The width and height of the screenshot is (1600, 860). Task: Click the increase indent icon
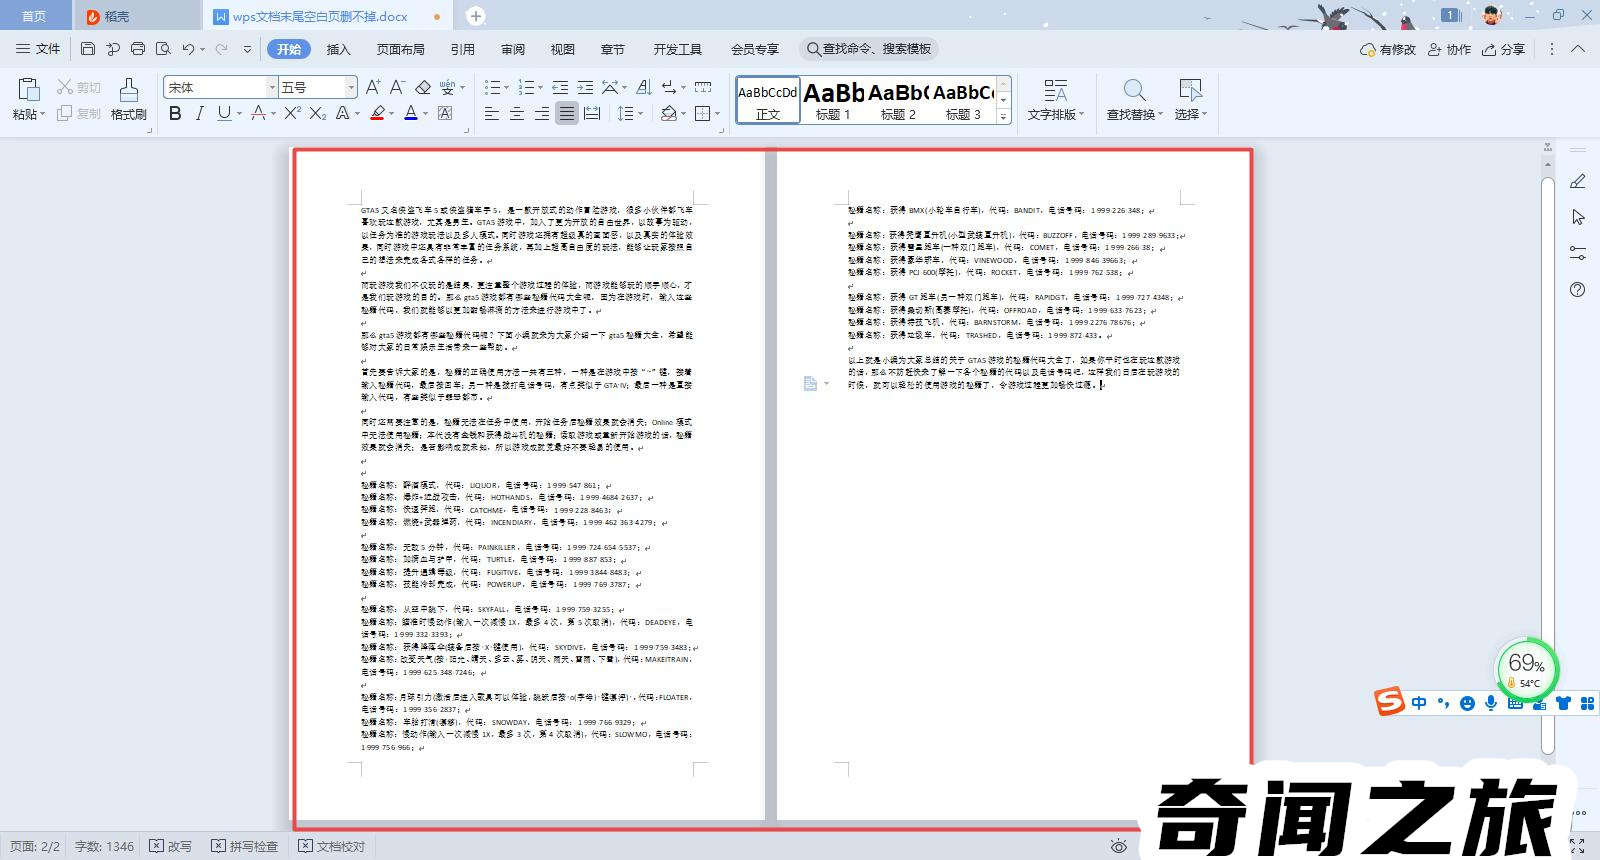coord(585,87)
